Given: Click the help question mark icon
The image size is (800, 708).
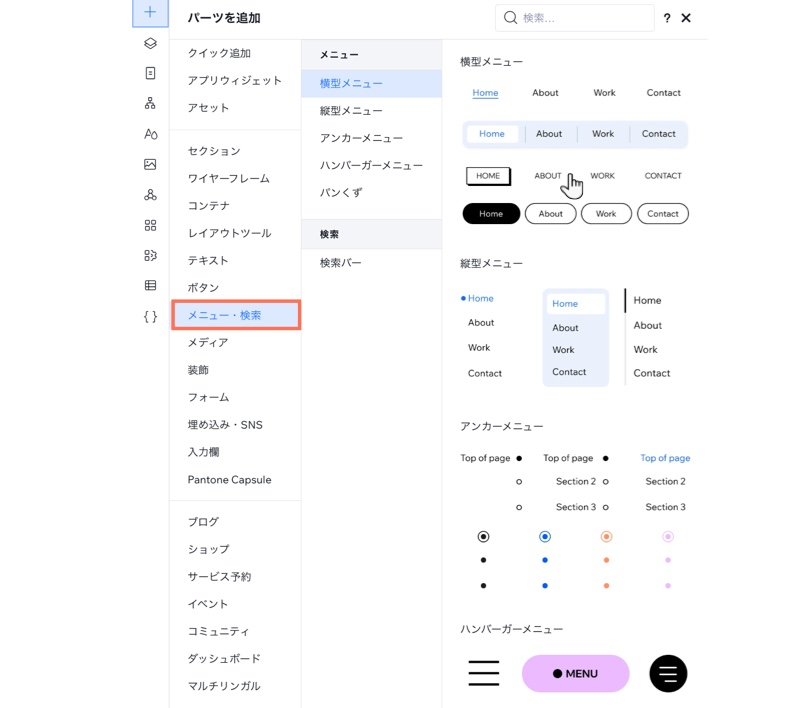Looking at the screenshot, I should (666, 18).
